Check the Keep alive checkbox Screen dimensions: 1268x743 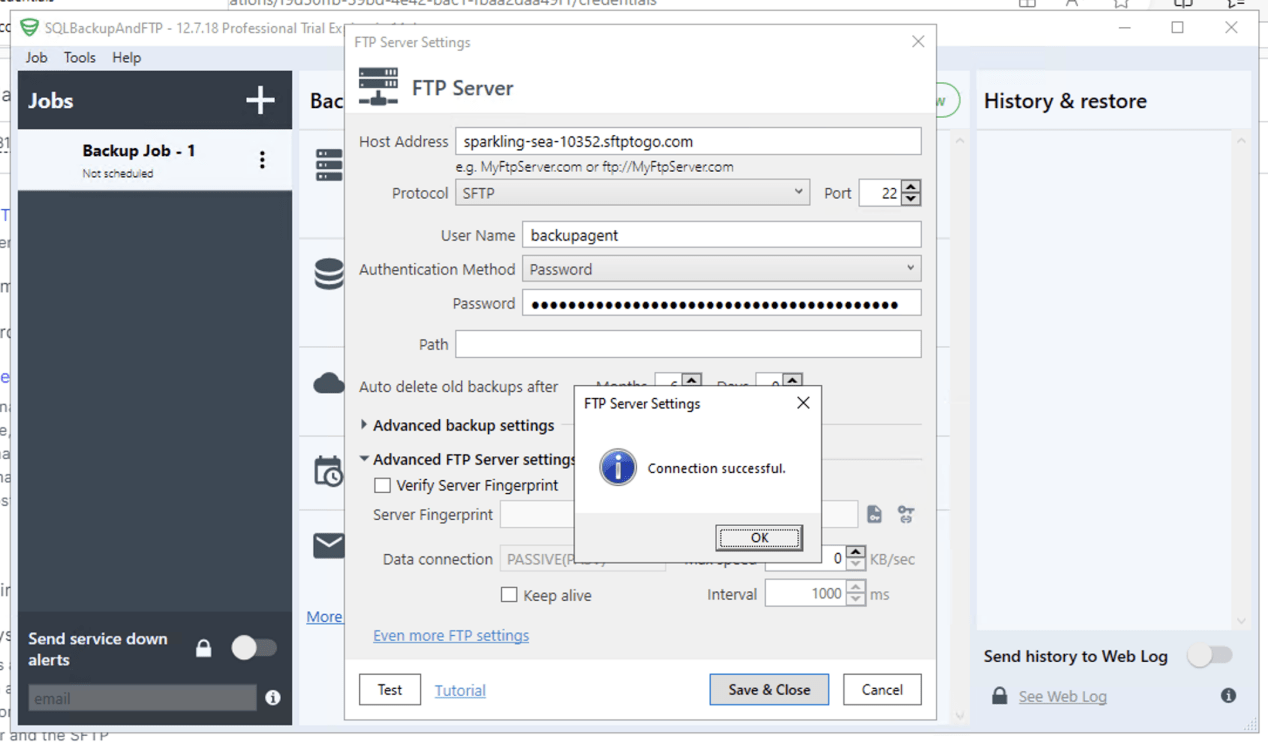point(509,594)
